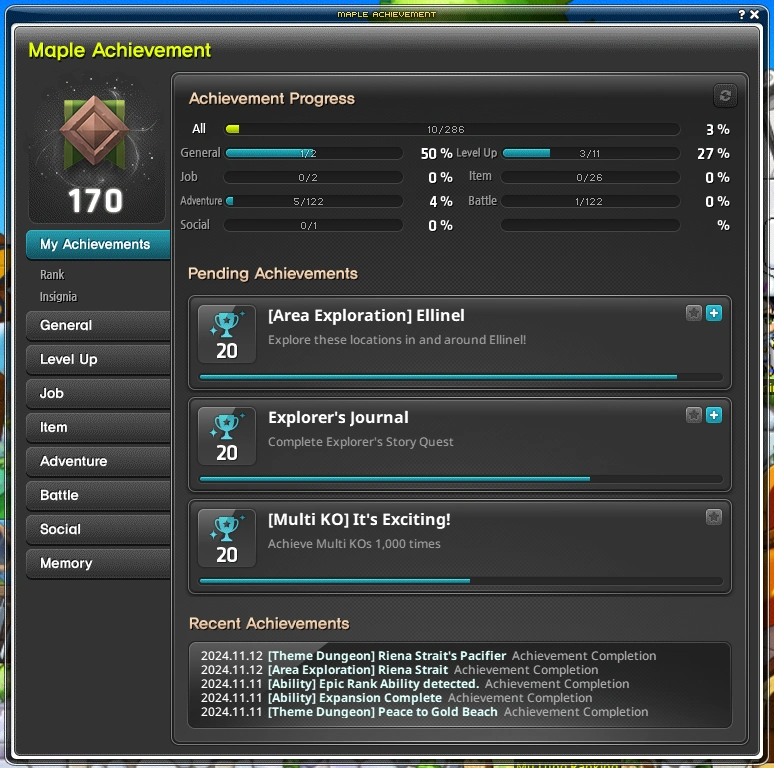Select [Ability] Expansion Complete entry
774x768 pixels.
[x=396, y=697]
